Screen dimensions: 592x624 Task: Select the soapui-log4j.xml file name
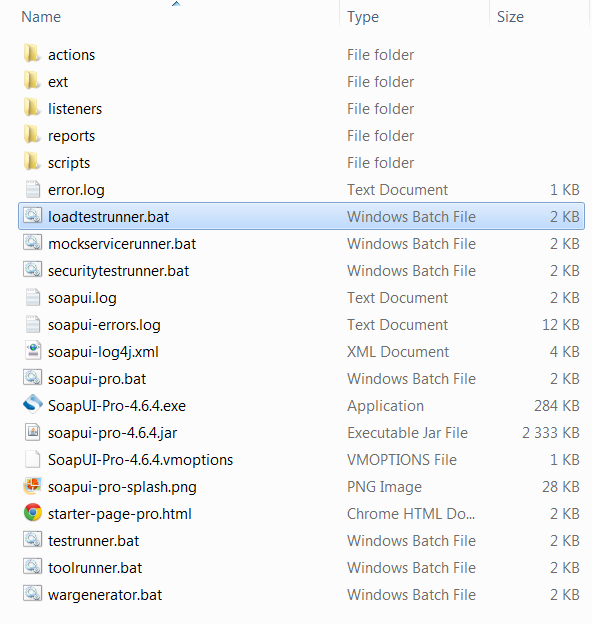pyautogui.click(x=103, y=352)
